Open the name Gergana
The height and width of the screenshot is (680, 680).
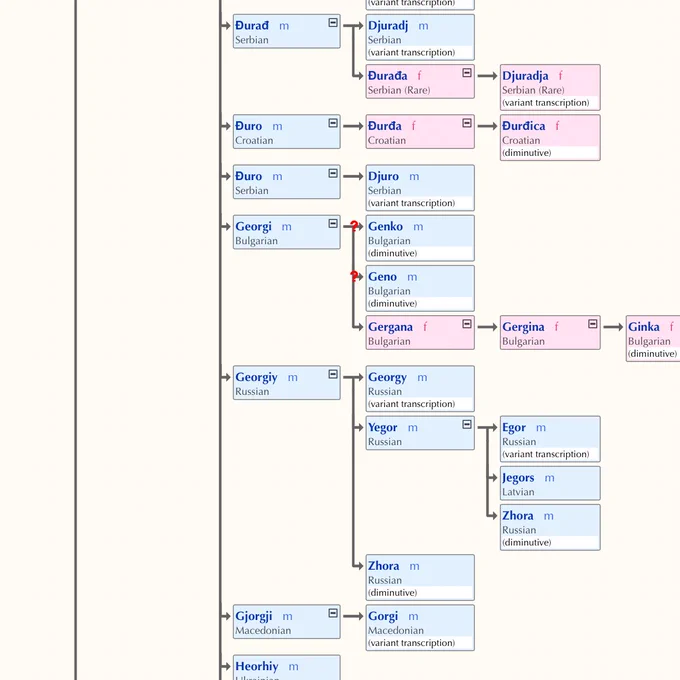390,327
